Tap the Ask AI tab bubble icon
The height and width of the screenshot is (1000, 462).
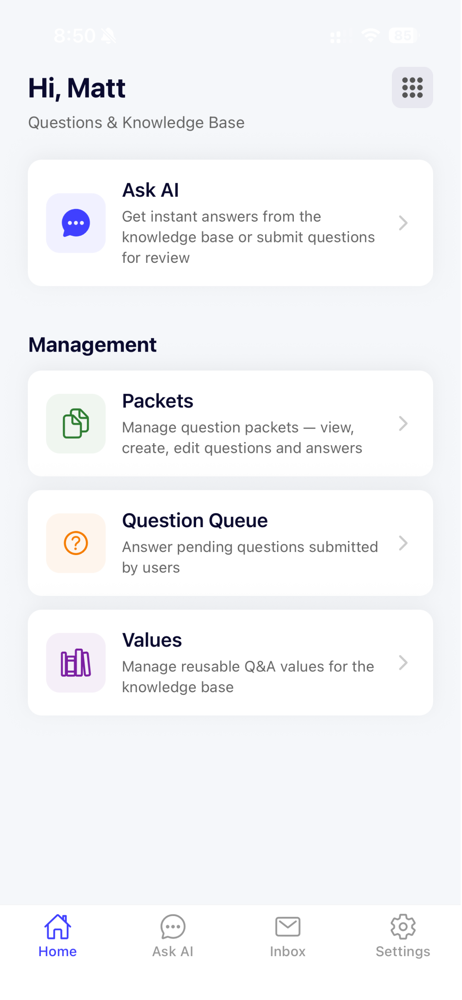[x=173, y=928]
